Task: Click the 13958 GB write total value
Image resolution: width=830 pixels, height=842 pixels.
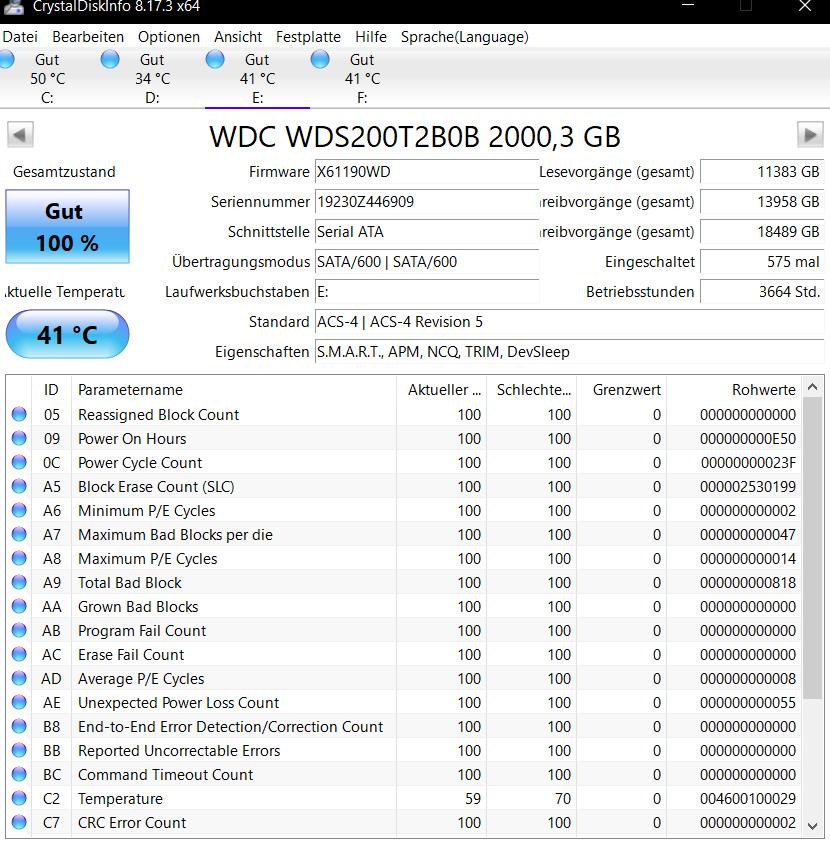Action: pyautogui.click(x=762, y=202)
